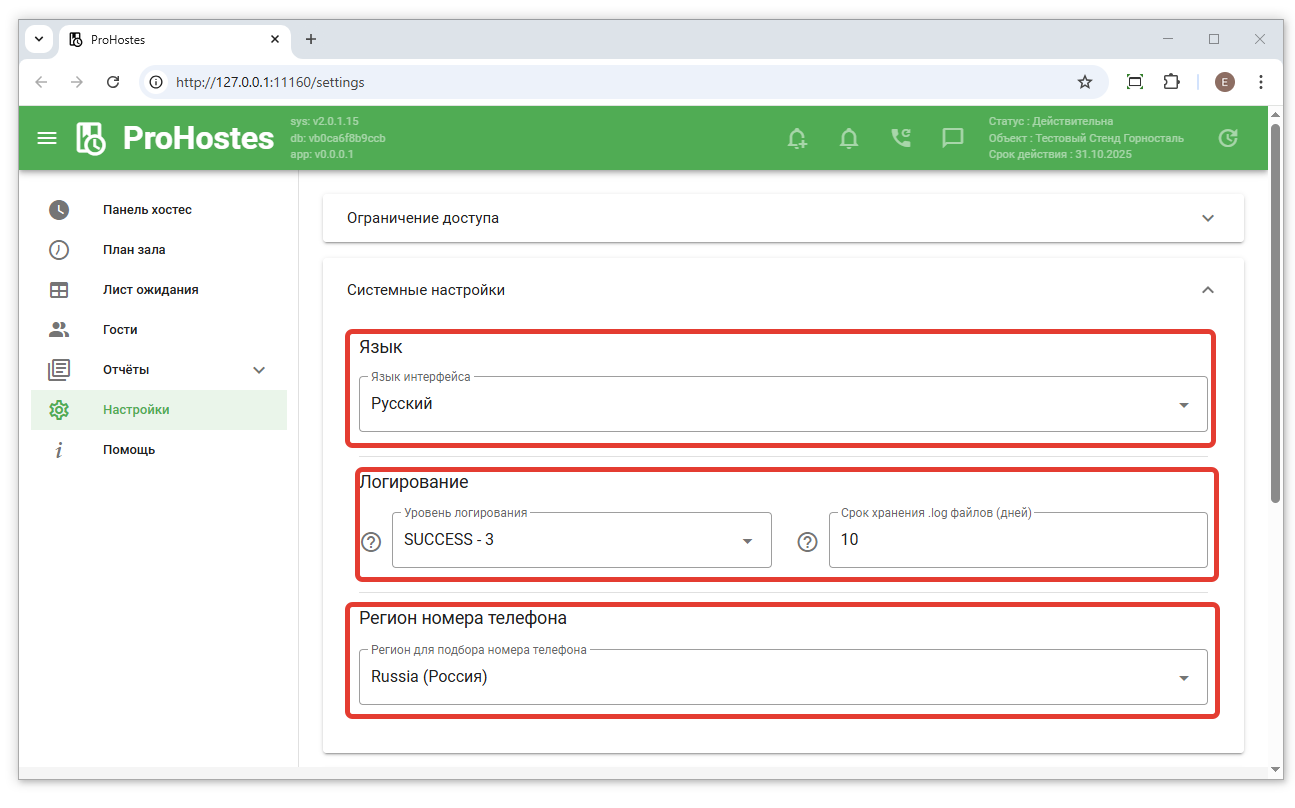
Task: Click help icon beside Срок хранения field
Action: (x=808, y=542)
